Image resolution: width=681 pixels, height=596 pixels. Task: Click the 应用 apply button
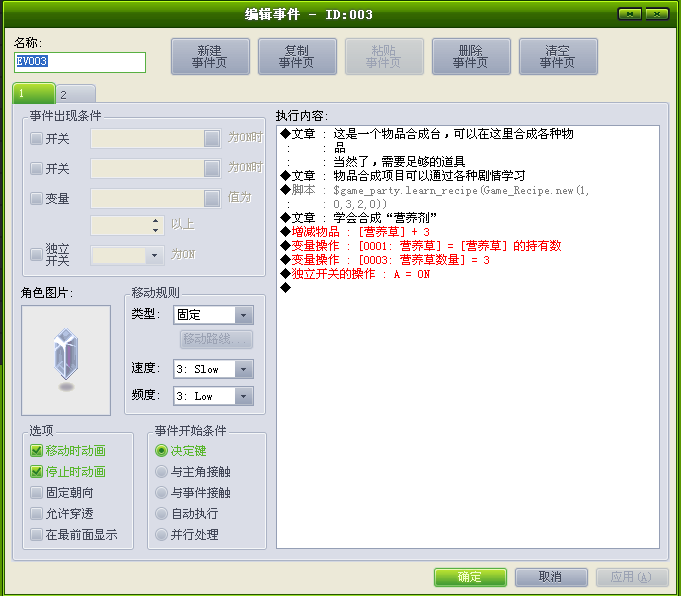pyautogui.click(x=632, y=577)
